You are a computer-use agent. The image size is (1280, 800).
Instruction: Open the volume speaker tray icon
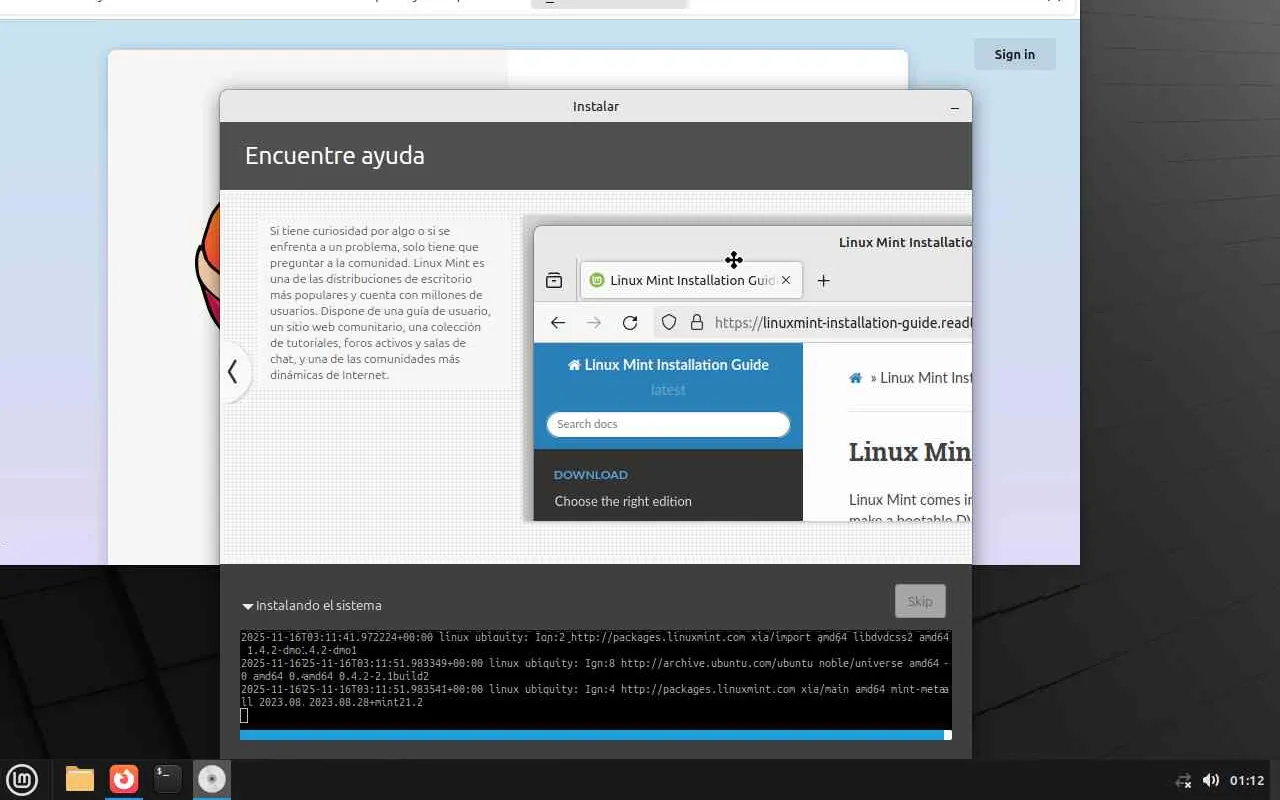pyautogui.click(x=1210, y=780)
